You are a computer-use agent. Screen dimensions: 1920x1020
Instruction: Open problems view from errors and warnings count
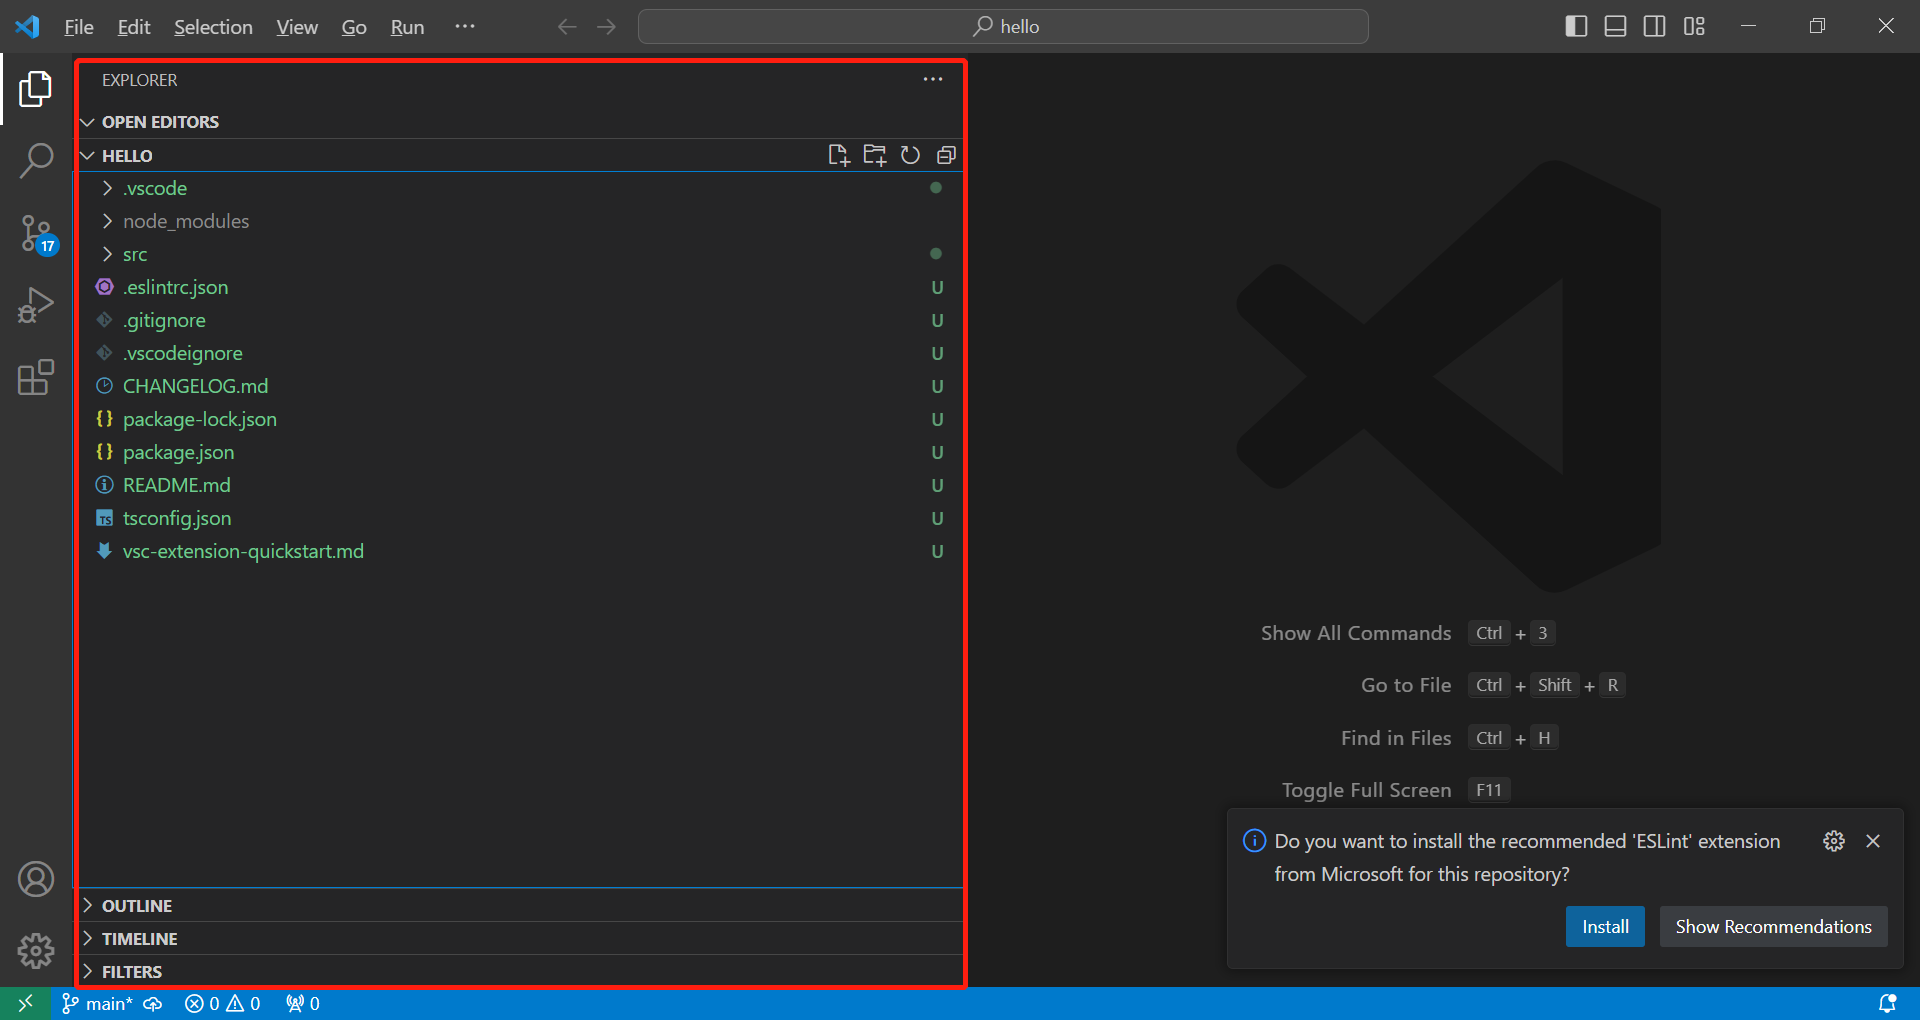pyautogui.click(x=222, y=1003)
